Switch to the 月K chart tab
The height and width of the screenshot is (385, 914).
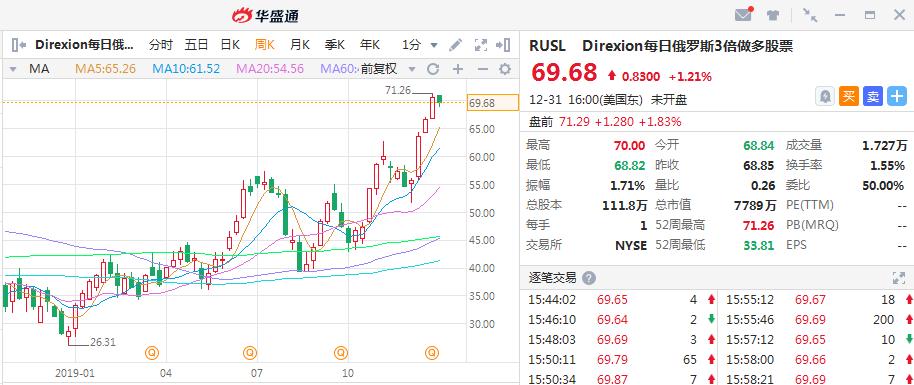(300, 45)
